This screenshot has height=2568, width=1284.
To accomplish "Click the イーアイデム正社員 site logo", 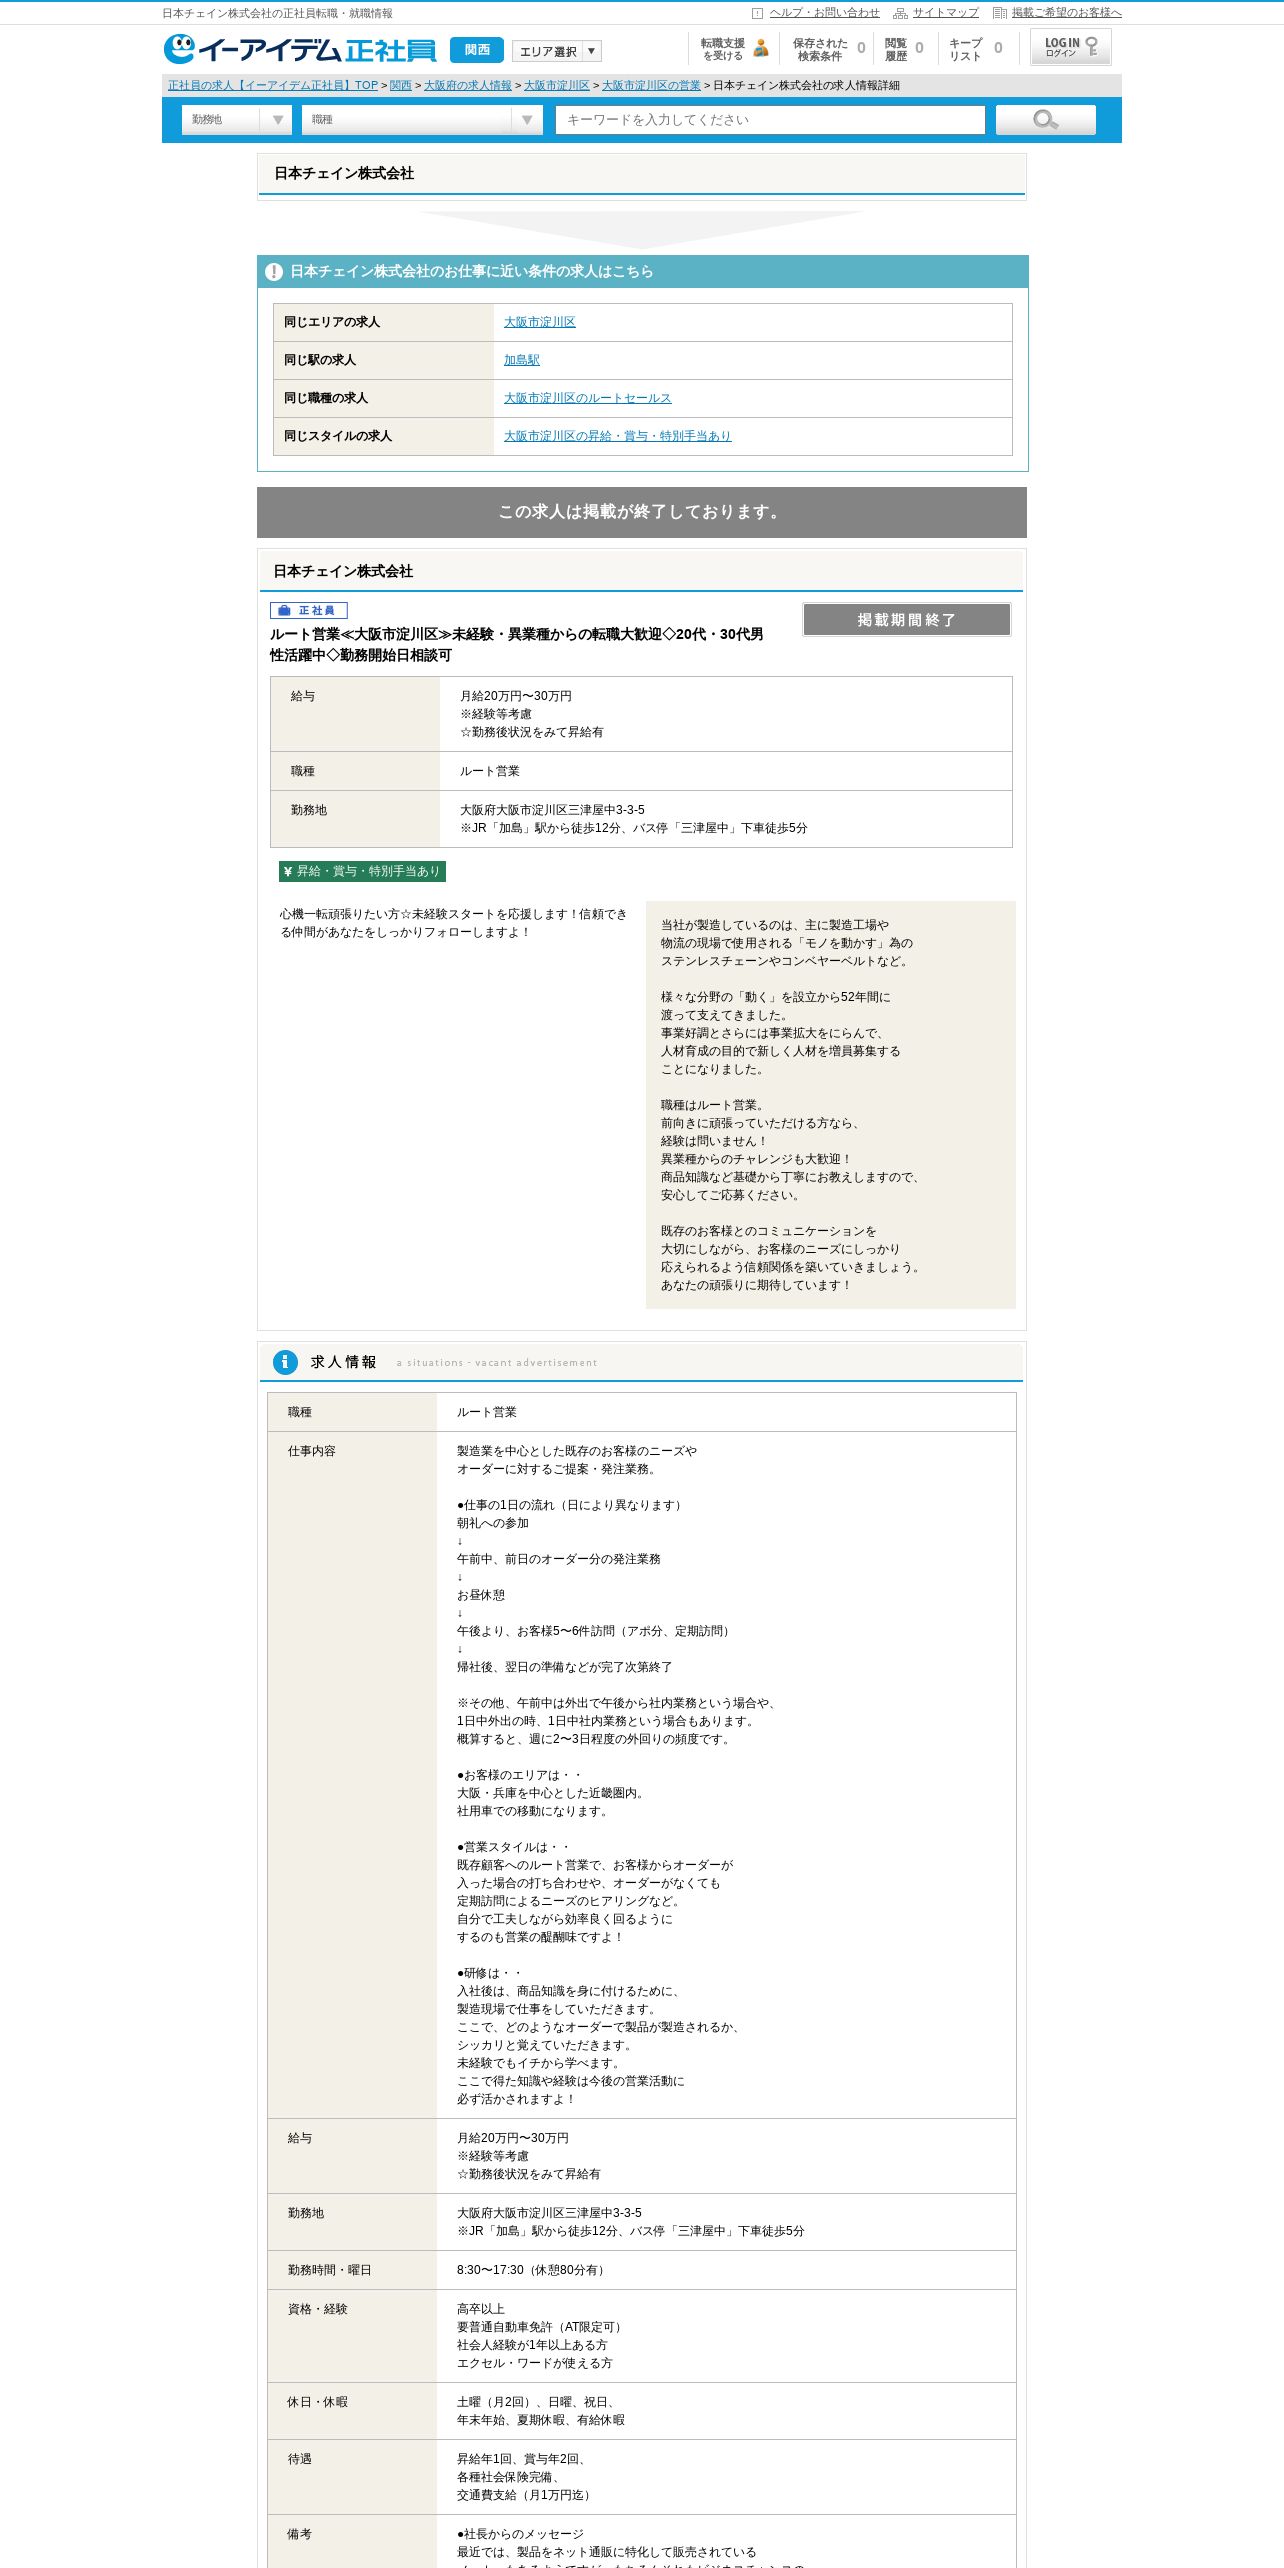I will pyautogui.click(x=300, y=49).
